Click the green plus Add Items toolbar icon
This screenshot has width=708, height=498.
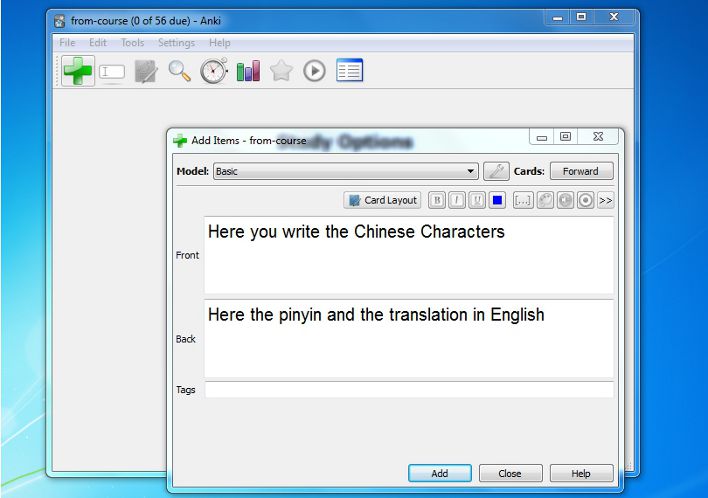(x=78, y=71)
